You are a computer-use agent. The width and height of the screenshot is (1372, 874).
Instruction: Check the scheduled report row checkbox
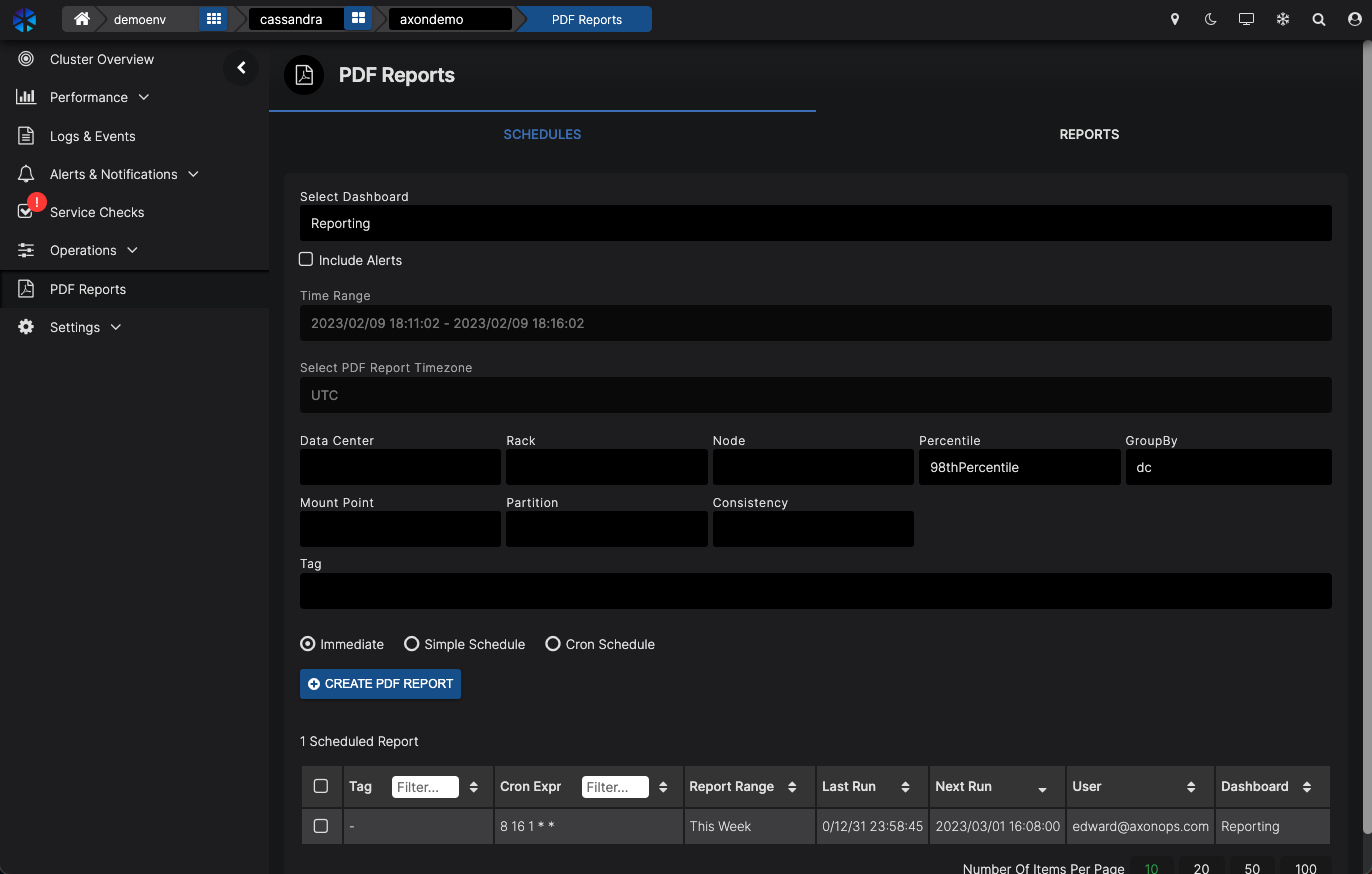[x=321, y=826]
